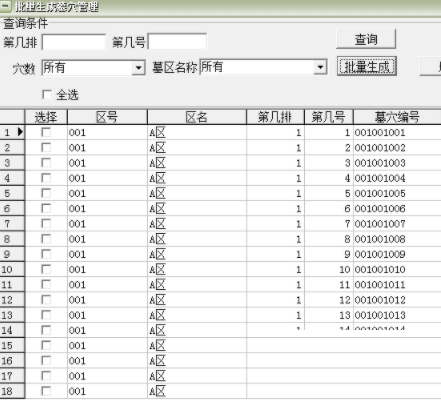Check the select box in row 9
Screen dimensions: 441x400
(46, 254)
